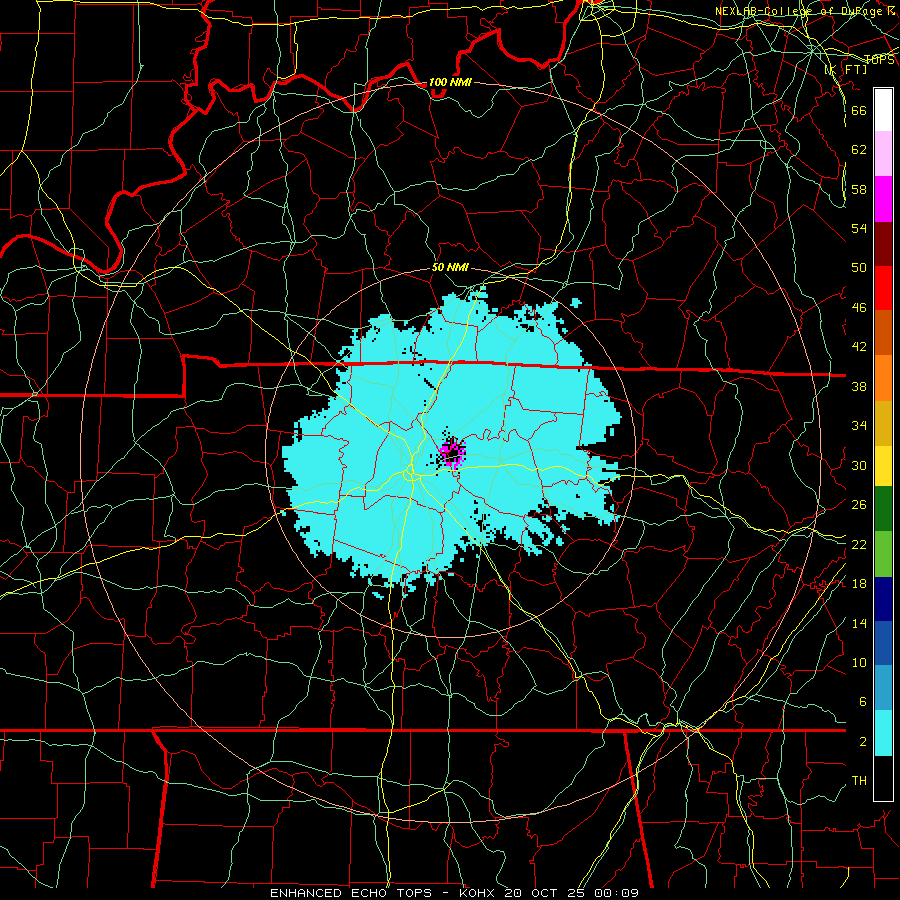Viewport: 900px width, 900px height.
Task: Click the "58" scale value
Action: (859, 189)
